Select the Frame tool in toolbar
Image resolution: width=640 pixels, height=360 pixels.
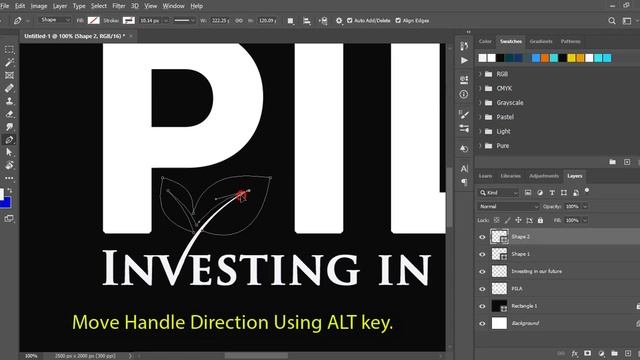(9, 75)
